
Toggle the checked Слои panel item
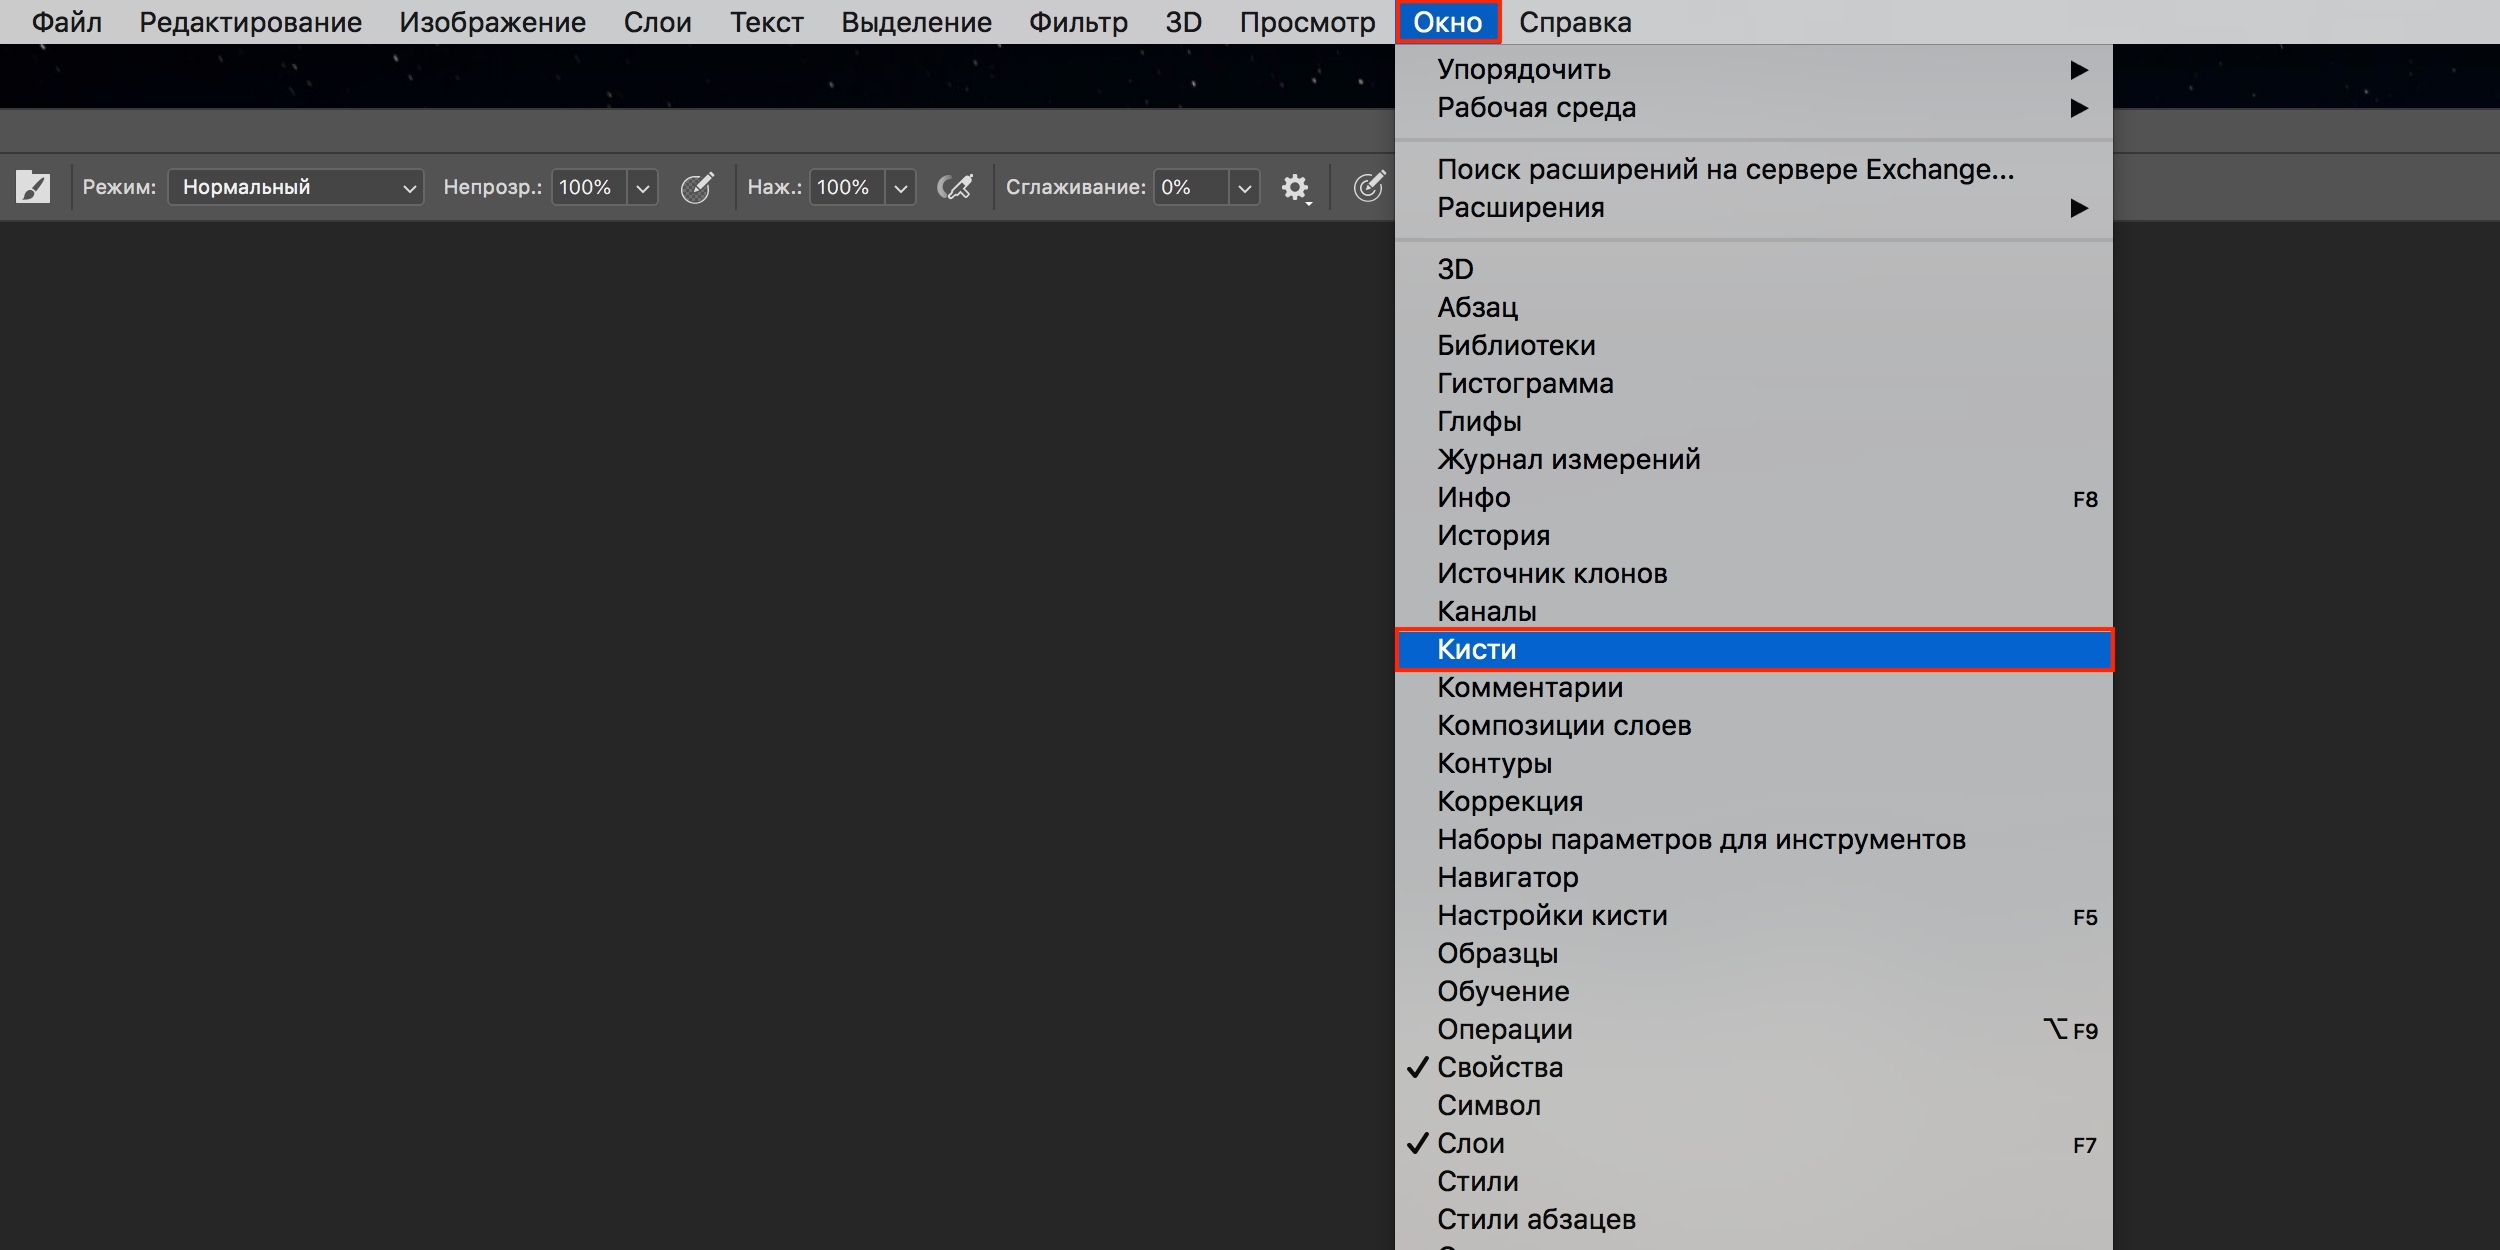pos(1470,1143)
